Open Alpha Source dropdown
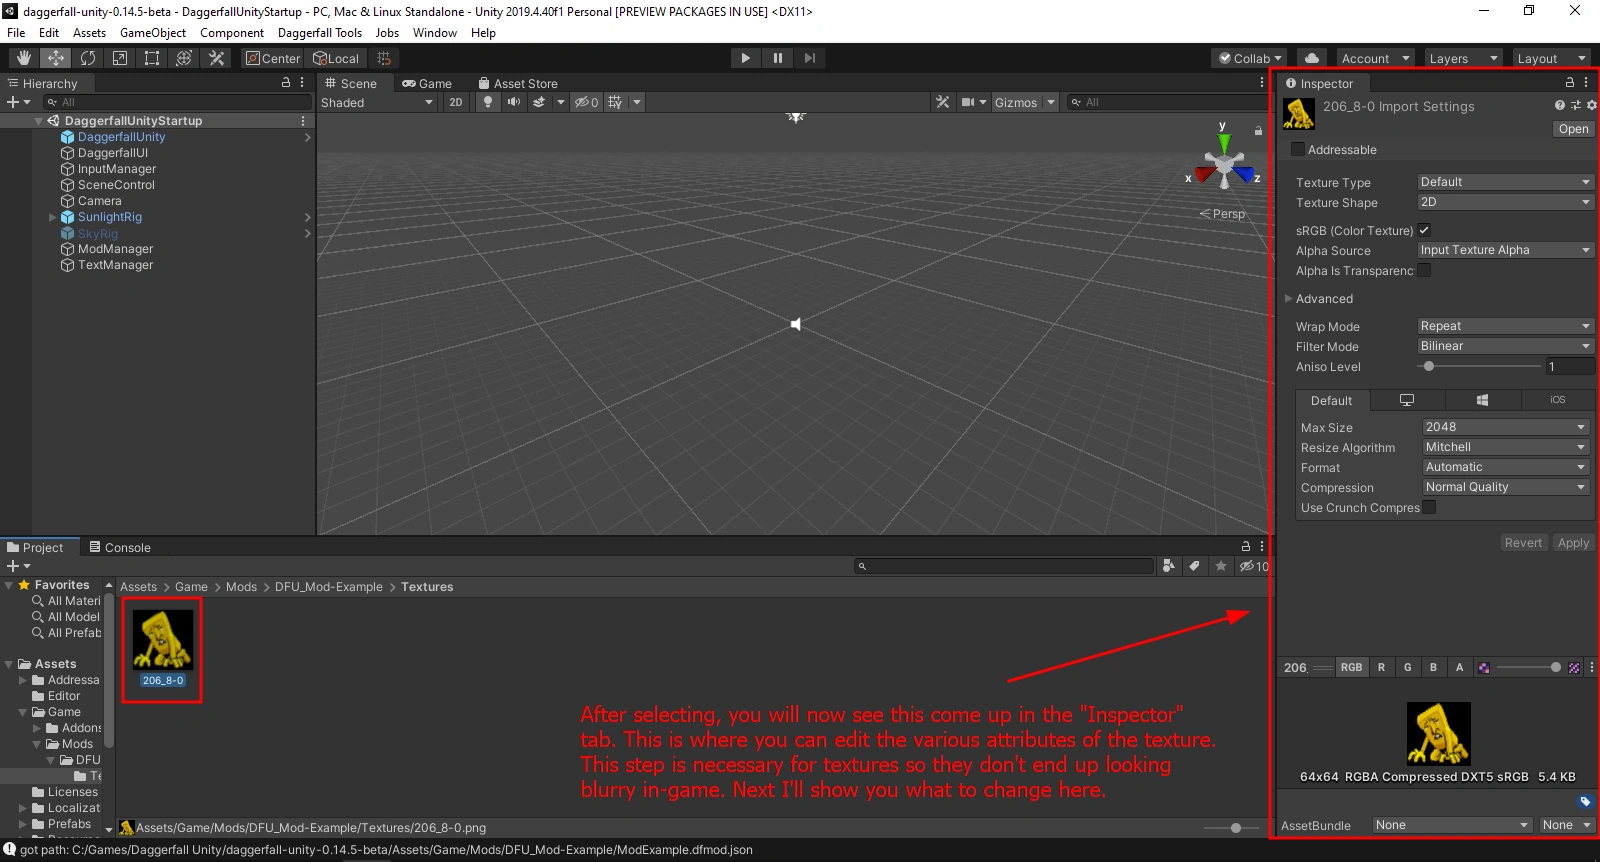Image resolution: width=1600 pixels, height=862 pixels. coord(1505,250)
